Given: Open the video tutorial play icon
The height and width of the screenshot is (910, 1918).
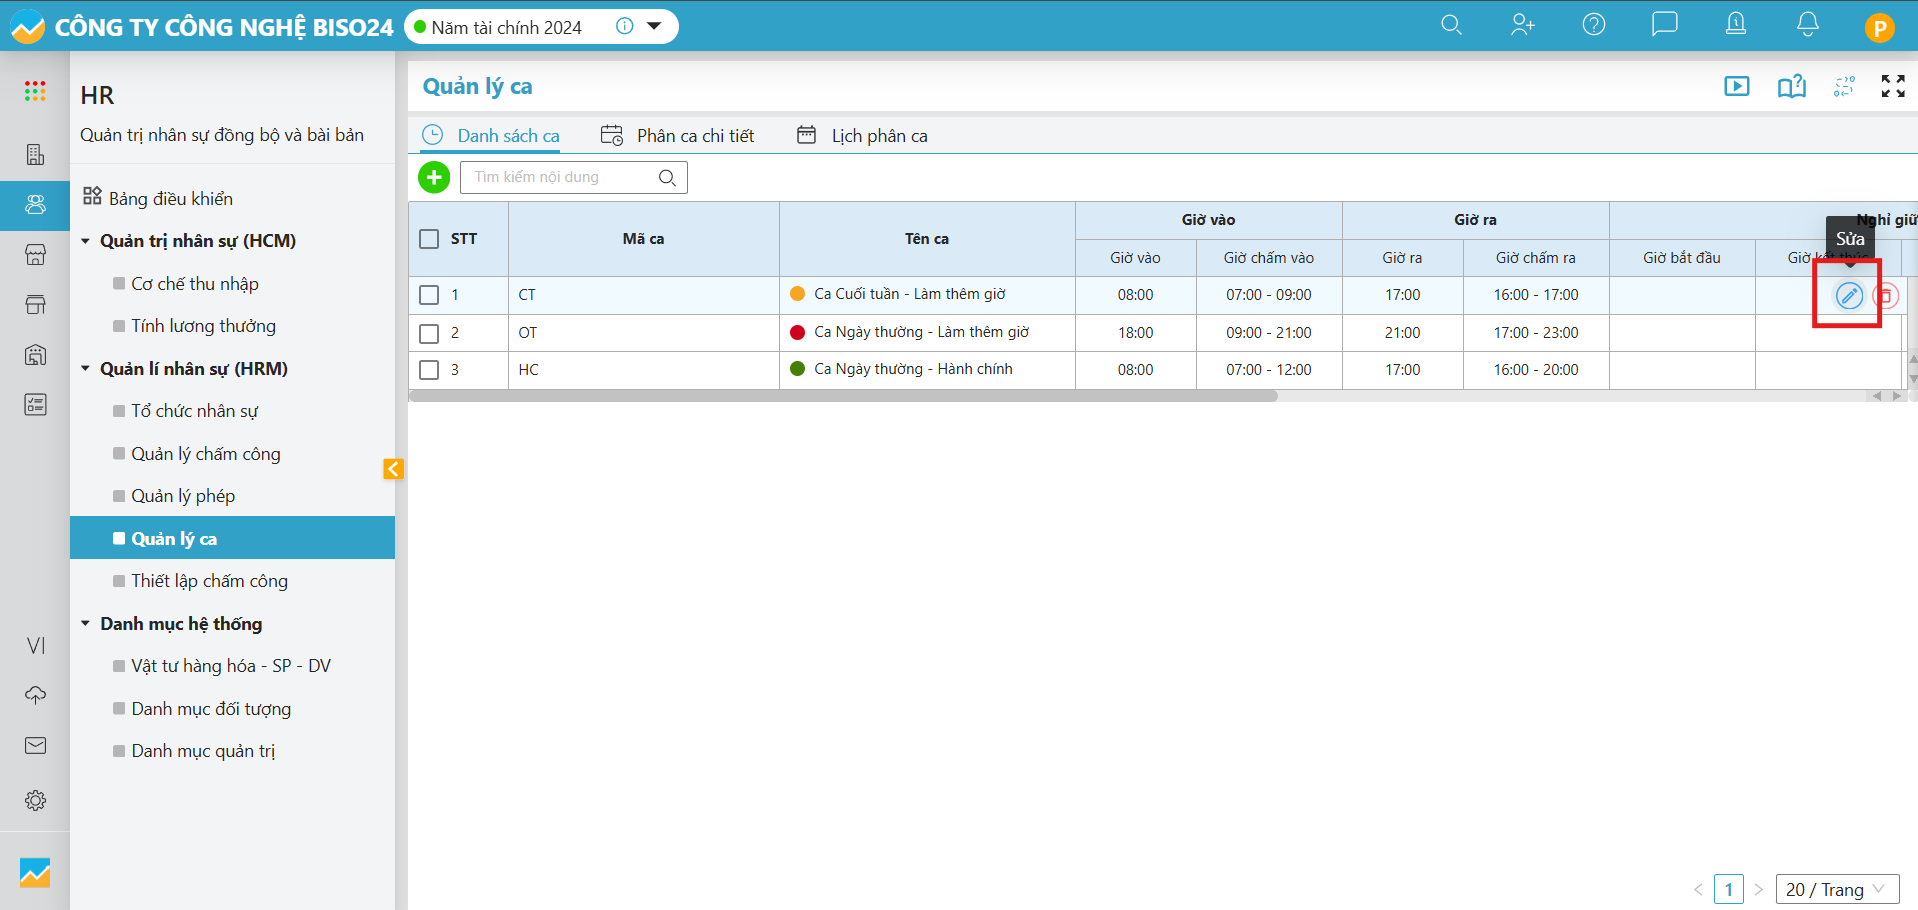Looking at the screenshot, I should point(1737,87).
